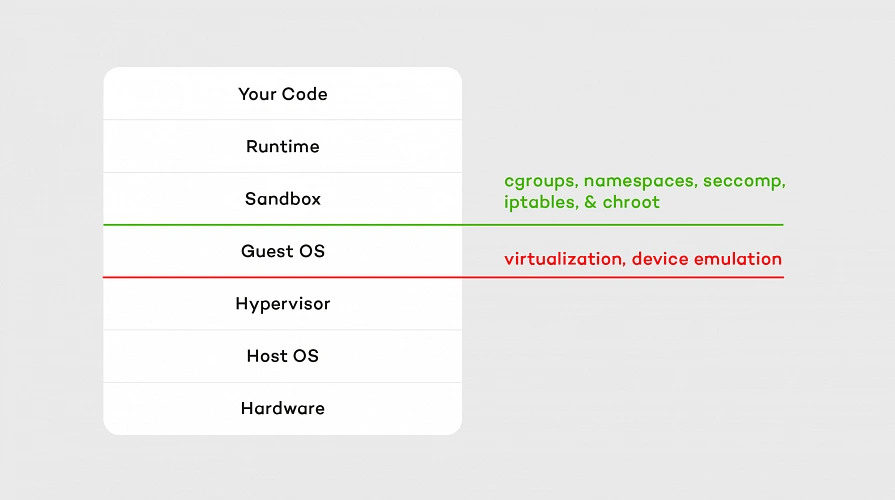Click the green cgroups, namespaces, seccomp text
This screenshot has width=895, height=500.
click(x=644, y=182)
